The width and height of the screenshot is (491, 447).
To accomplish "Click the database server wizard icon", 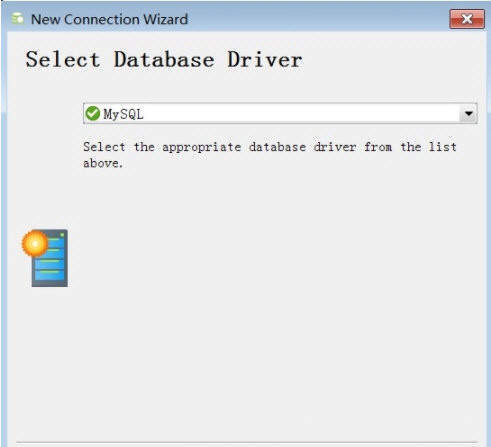I will (45, 258).
